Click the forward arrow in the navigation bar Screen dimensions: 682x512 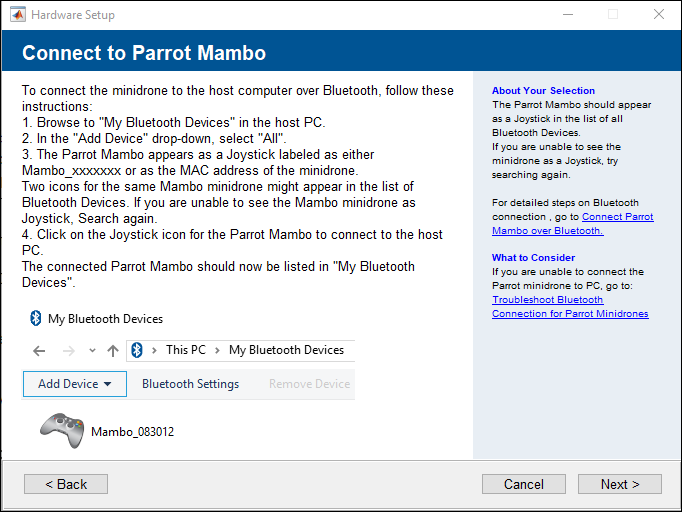coord(67,351)
